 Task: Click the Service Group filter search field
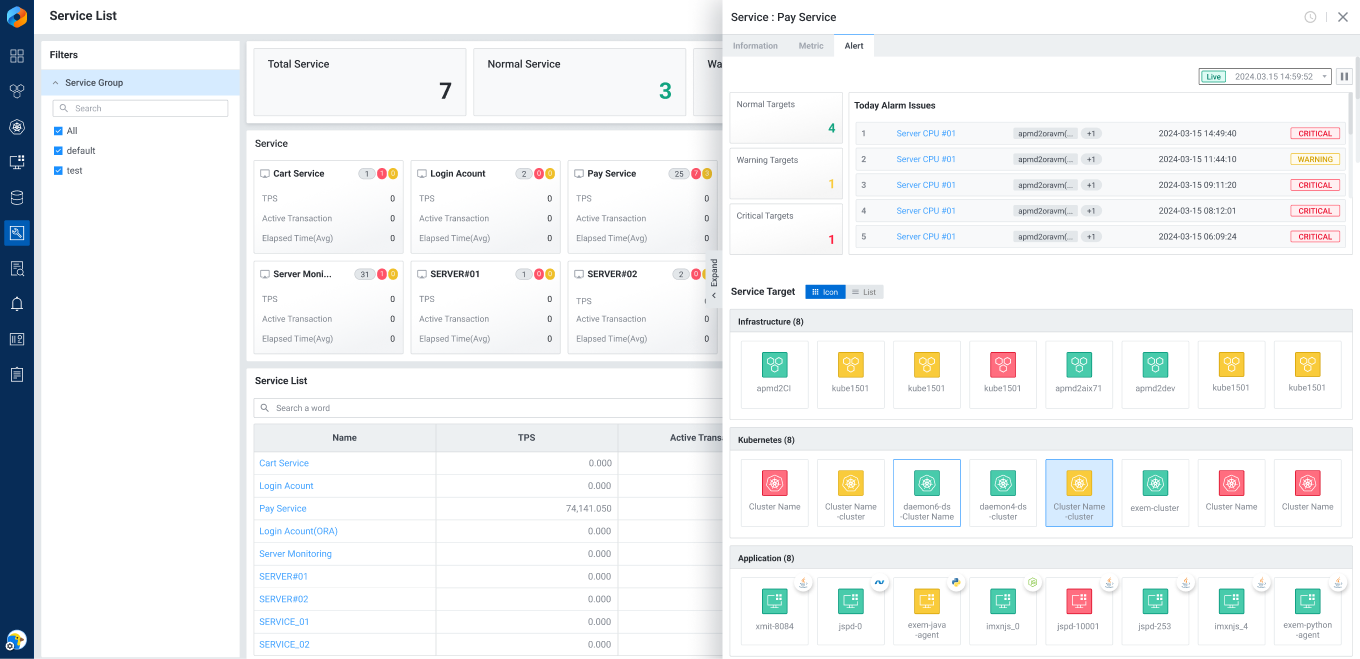tap(140, 108)
